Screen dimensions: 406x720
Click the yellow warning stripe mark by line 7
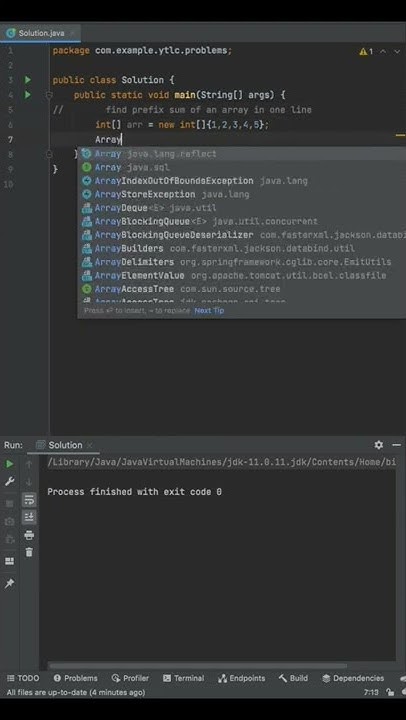tap(400, 135)
